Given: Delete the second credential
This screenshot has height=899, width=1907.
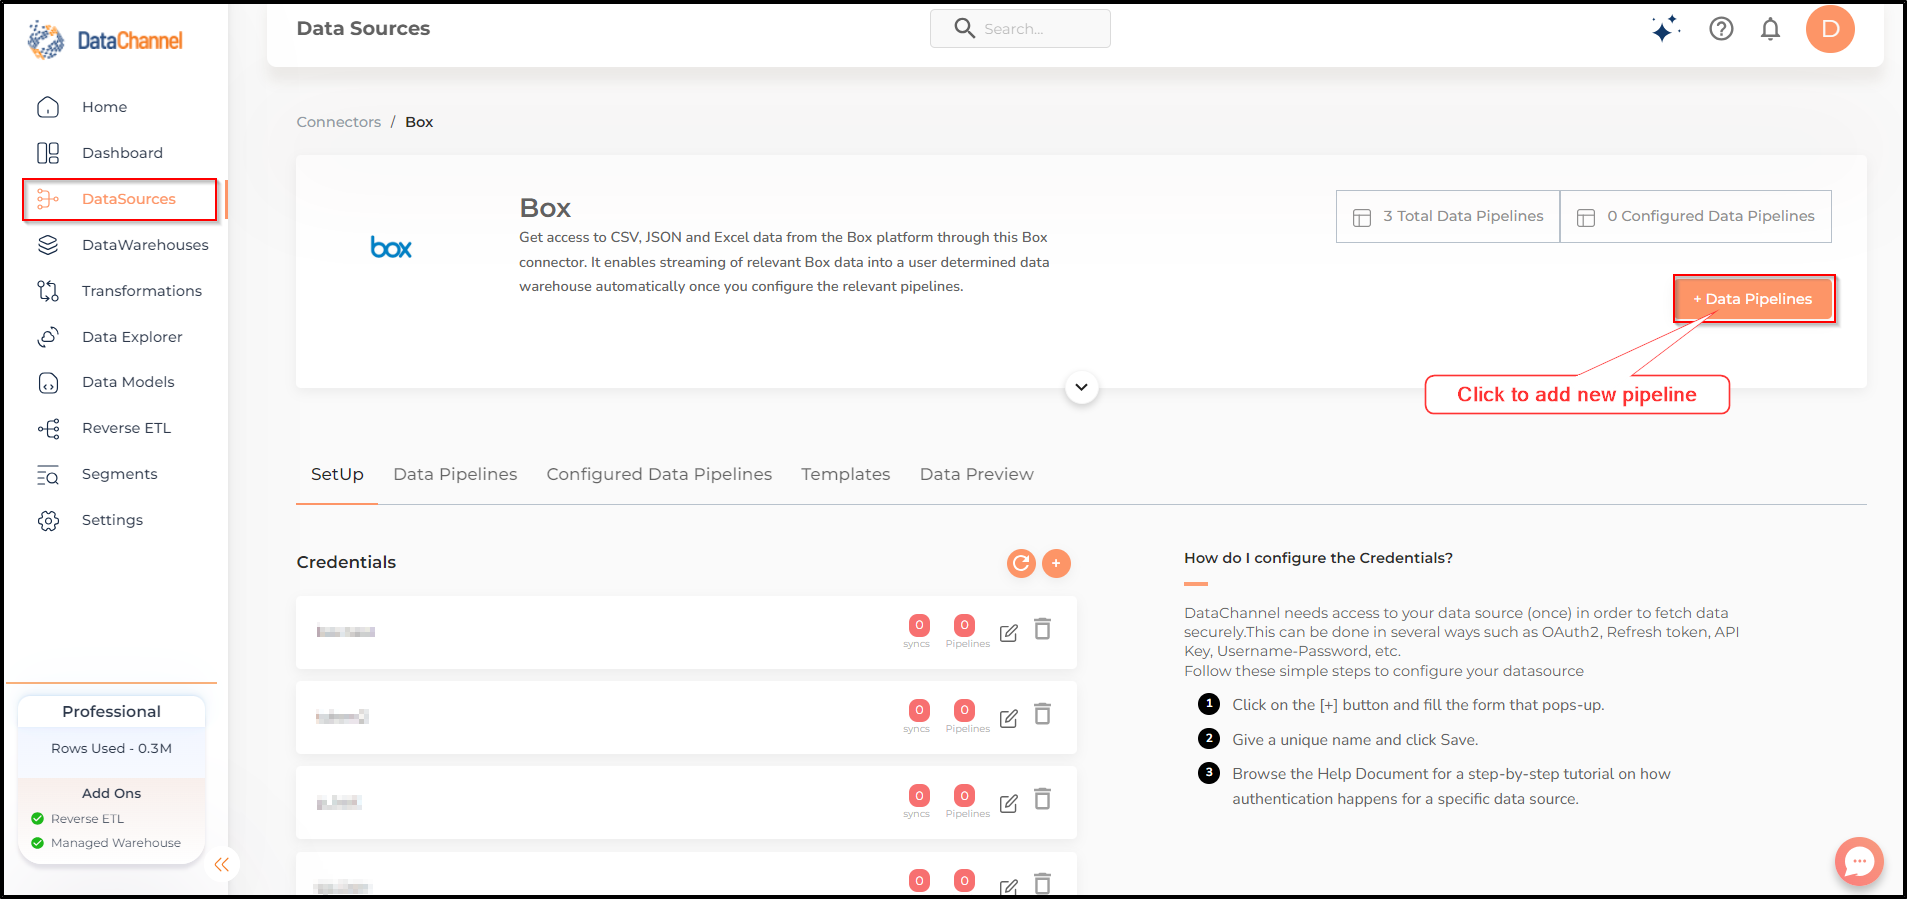Looking at the screenshot, I should click(1042, 714).
